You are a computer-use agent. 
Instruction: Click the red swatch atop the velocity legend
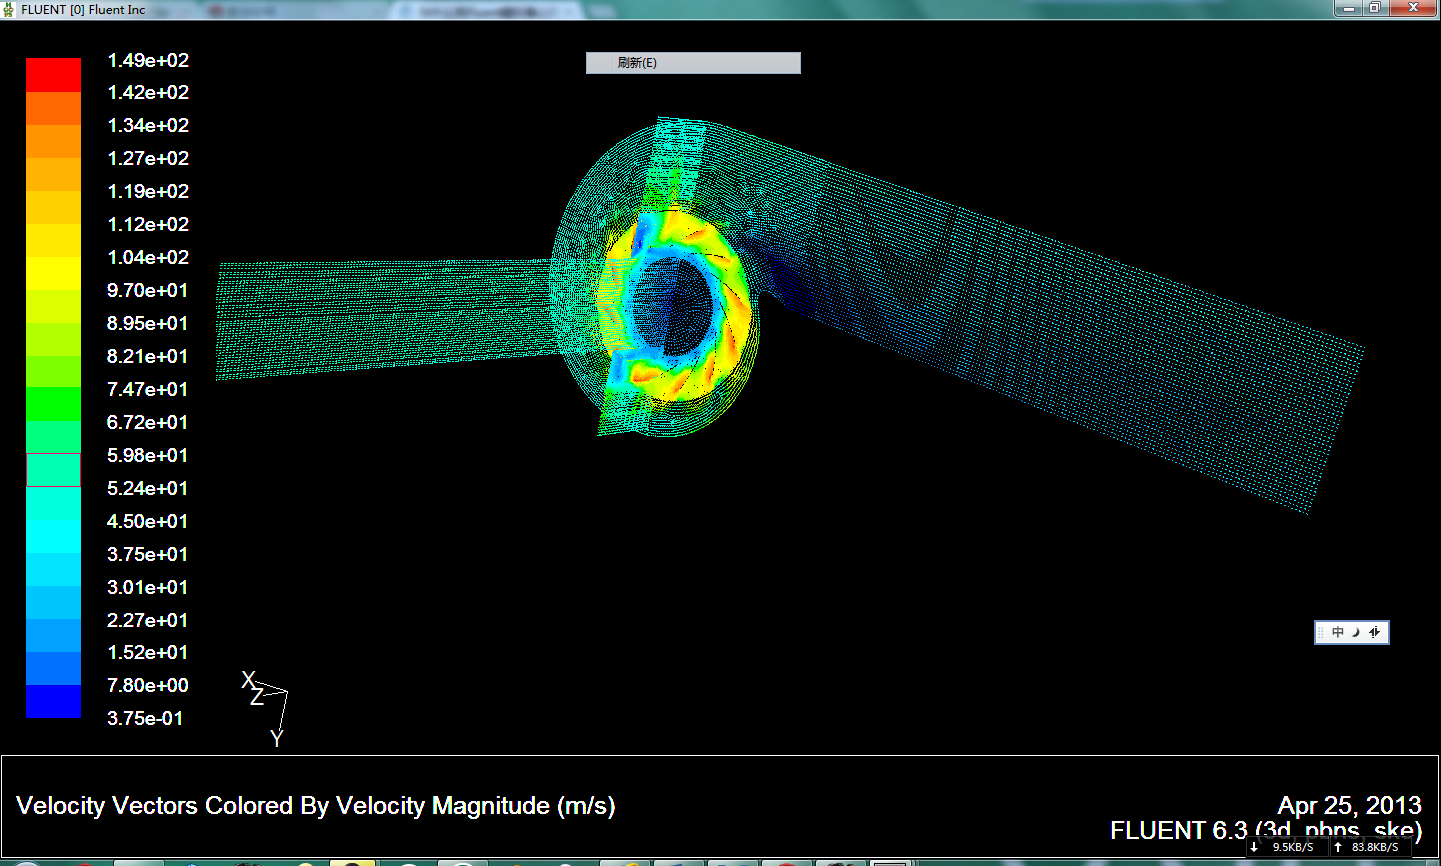pyautogui.click(x=54, y=75)
